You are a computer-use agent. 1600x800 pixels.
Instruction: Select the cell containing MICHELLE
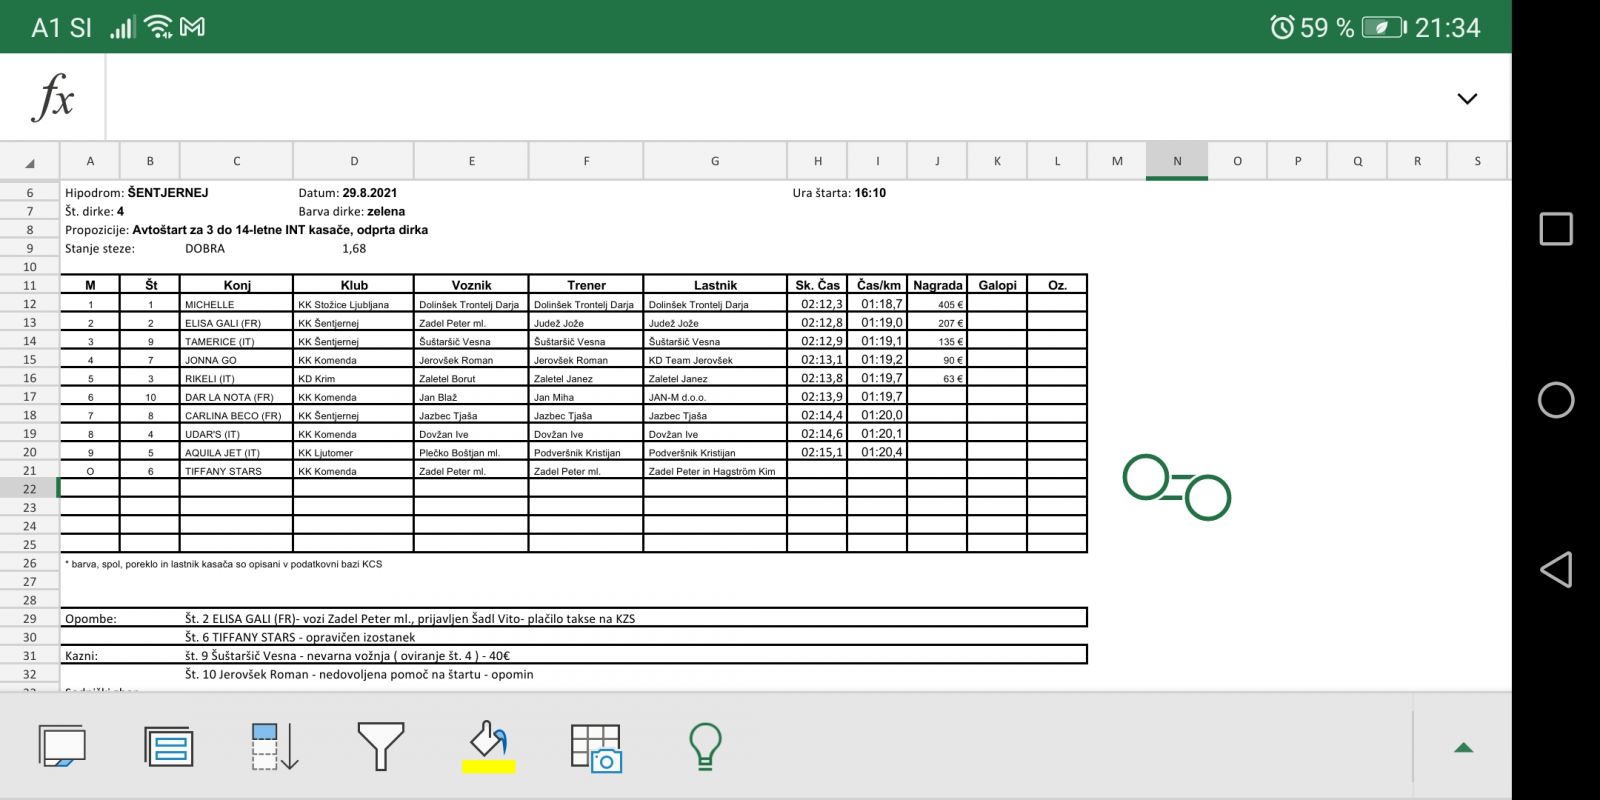tap(236, 304)
